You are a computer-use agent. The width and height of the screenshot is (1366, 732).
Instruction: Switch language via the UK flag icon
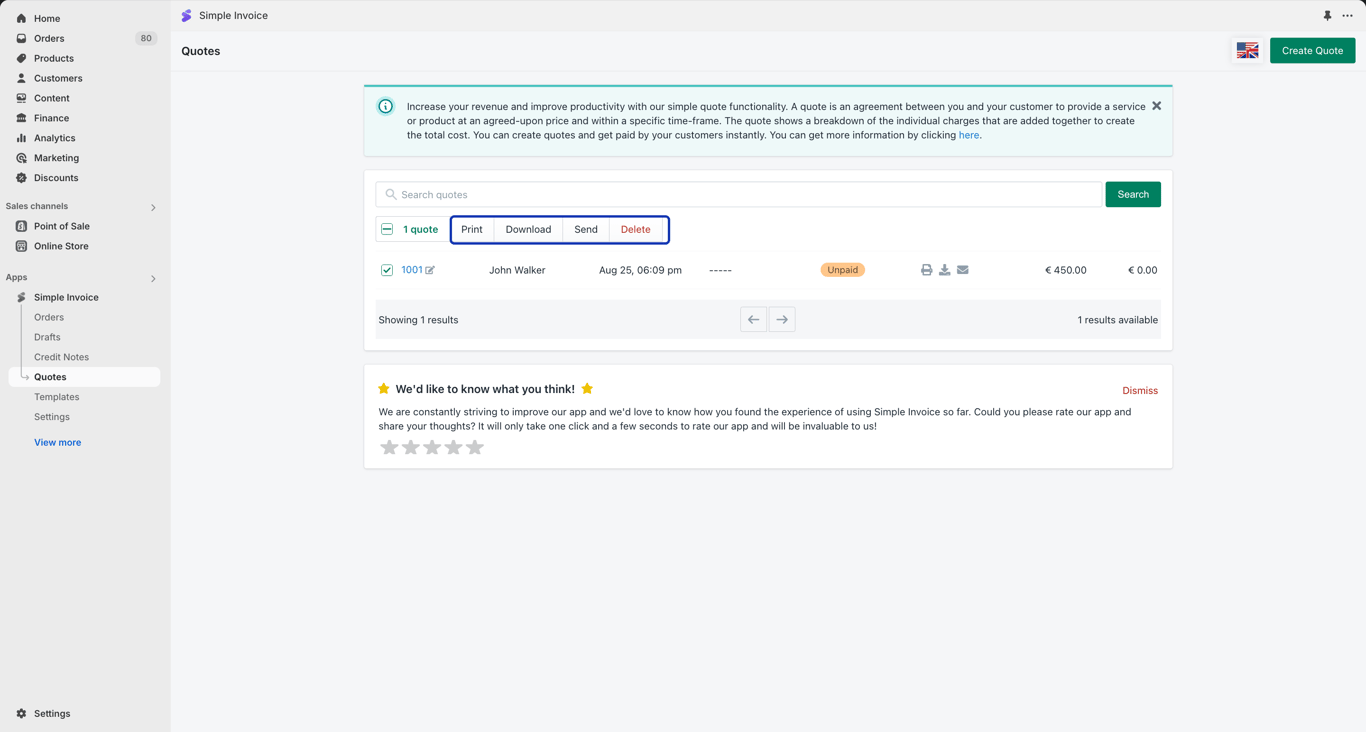click(1247, 51)
